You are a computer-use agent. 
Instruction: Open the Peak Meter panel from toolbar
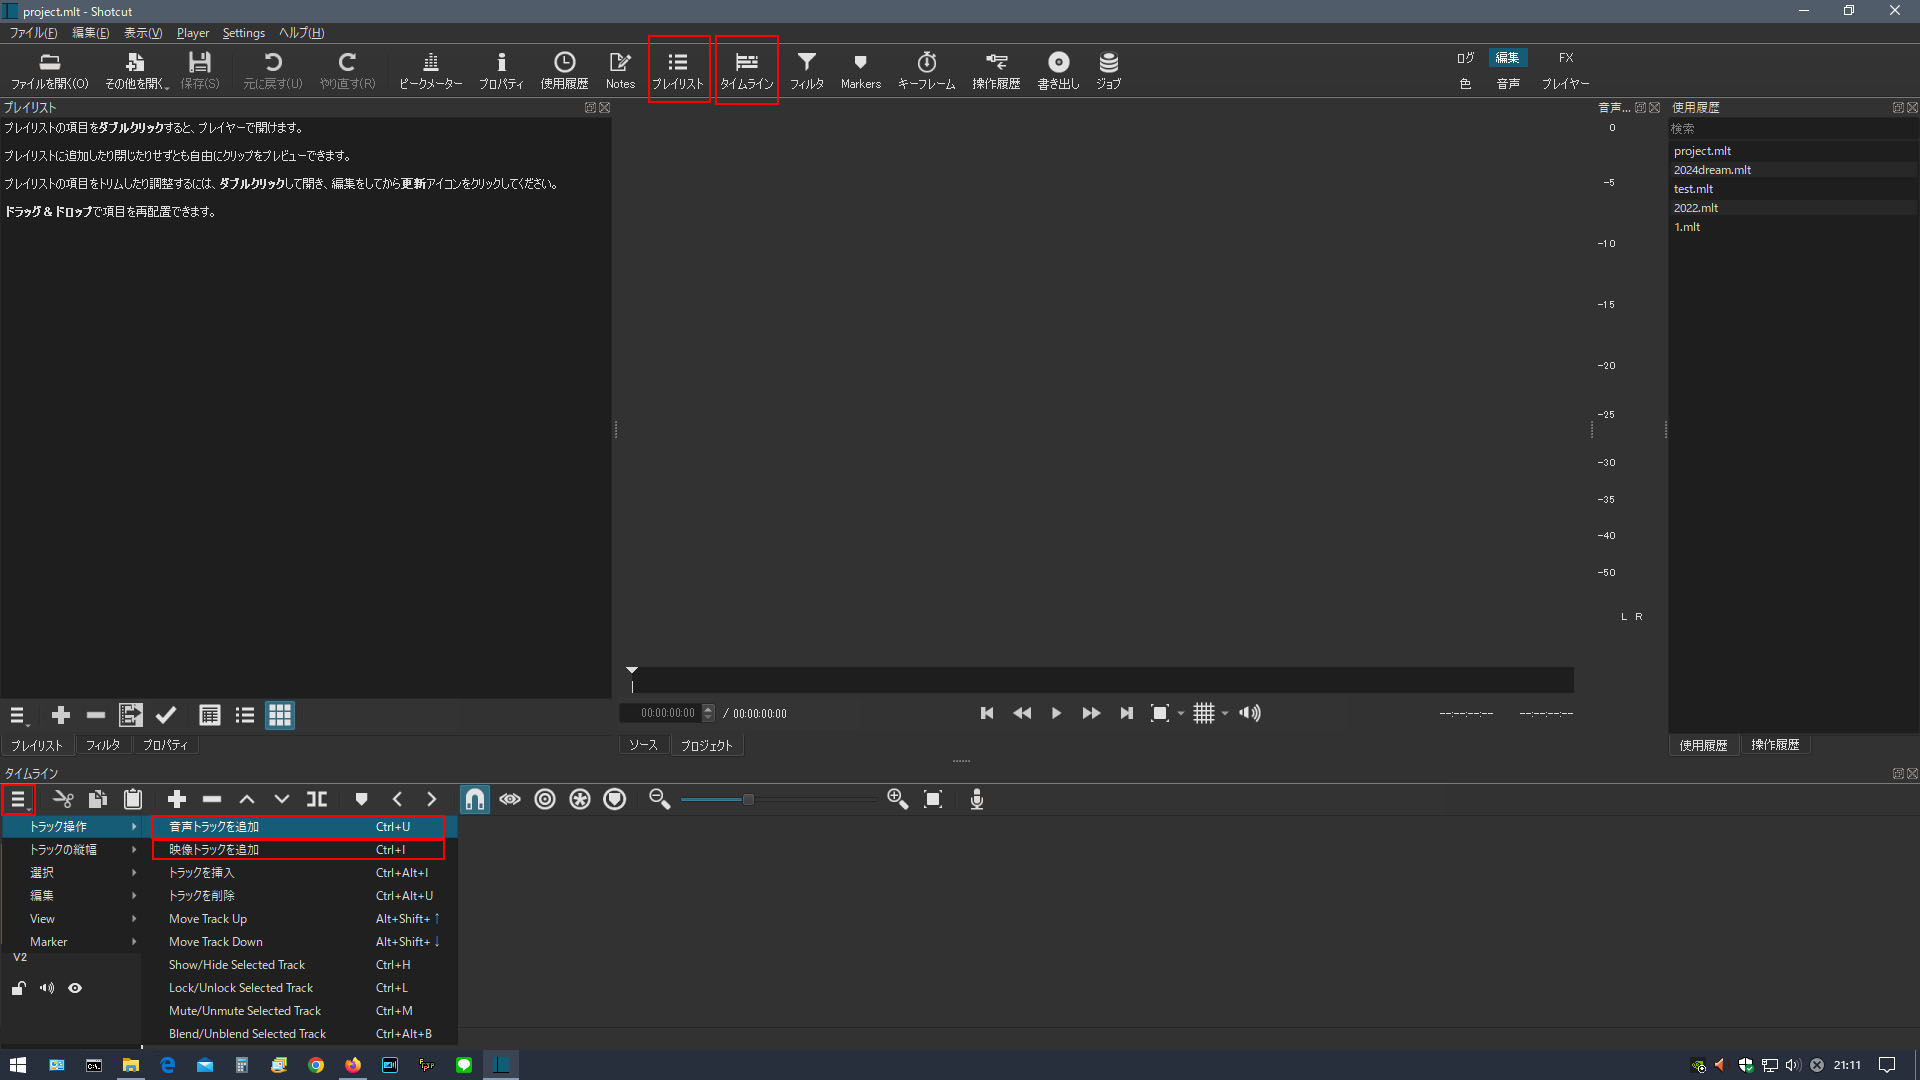(x=430, y=71)
